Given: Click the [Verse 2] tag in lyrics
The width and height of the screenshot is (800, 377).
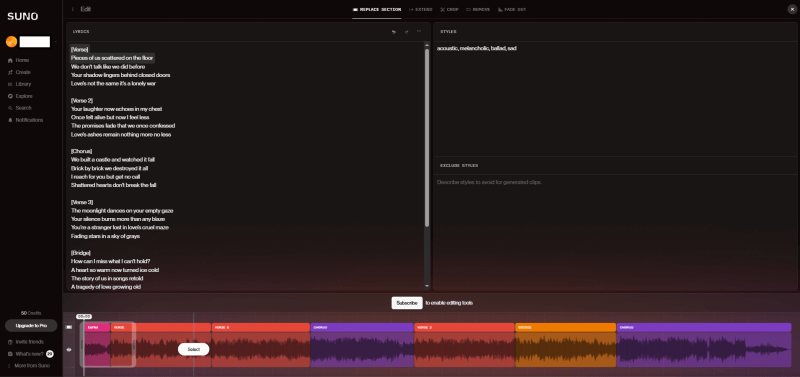Looking at the screenshot, I should [82, 100].
